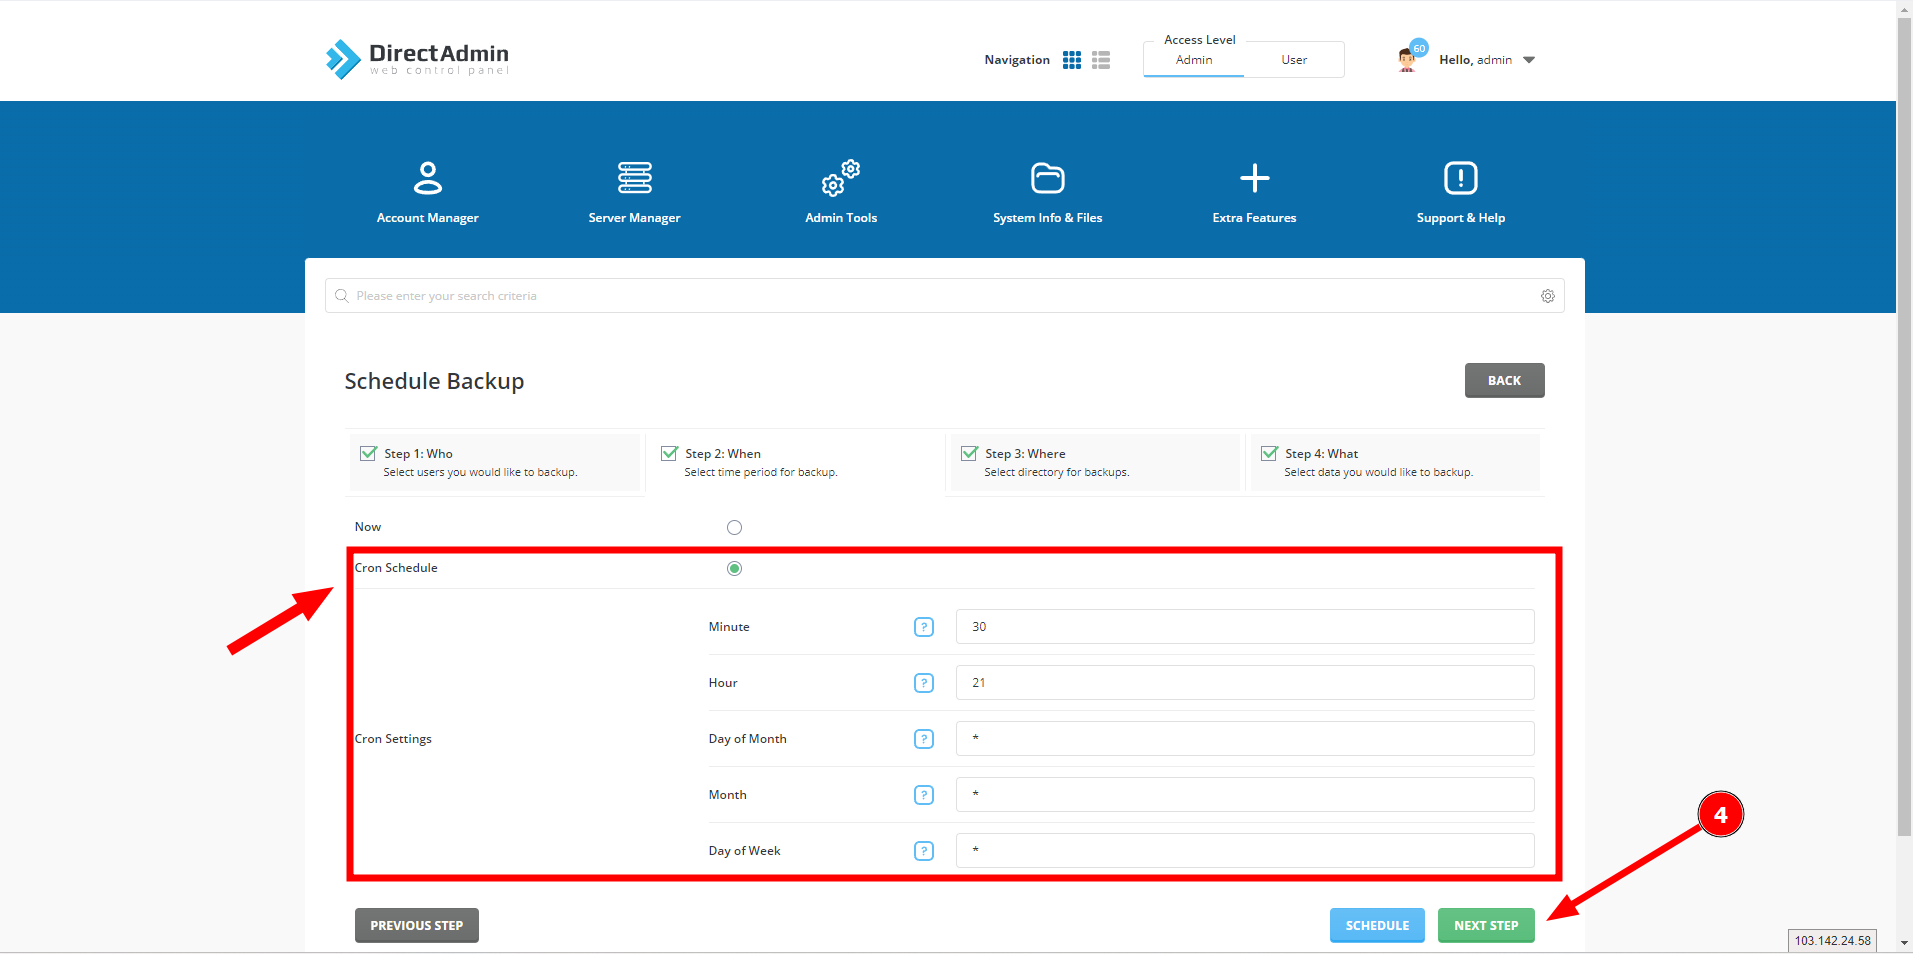
Task: Click the search gear settings icon
Action: pyautogui.click(x=1547, y=296)
